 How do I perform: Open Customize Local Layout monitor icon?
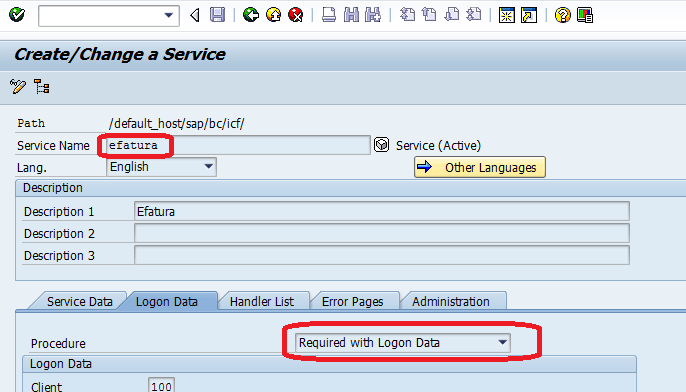click(585, 15)
